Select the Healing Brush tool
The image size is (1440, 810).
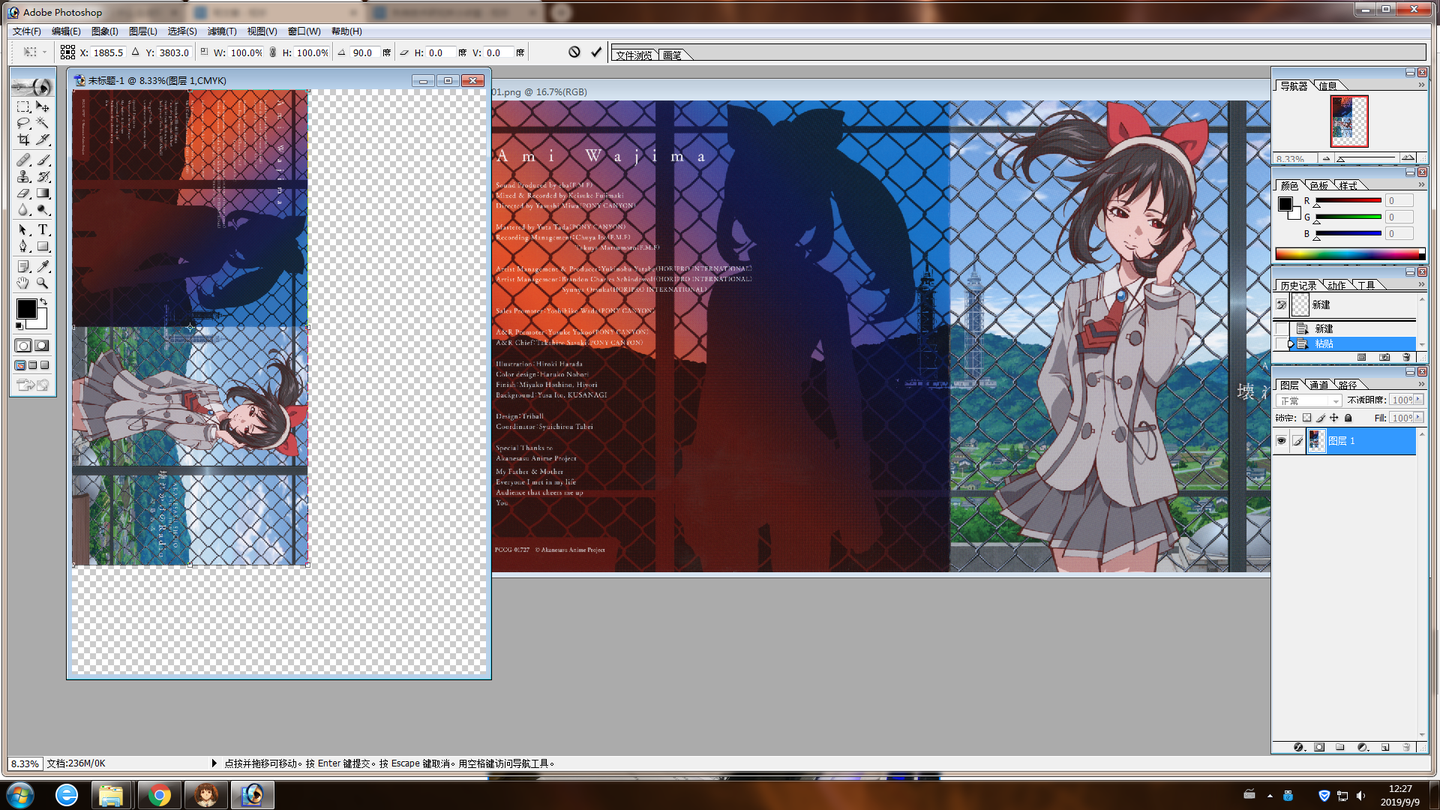[23, 160]
